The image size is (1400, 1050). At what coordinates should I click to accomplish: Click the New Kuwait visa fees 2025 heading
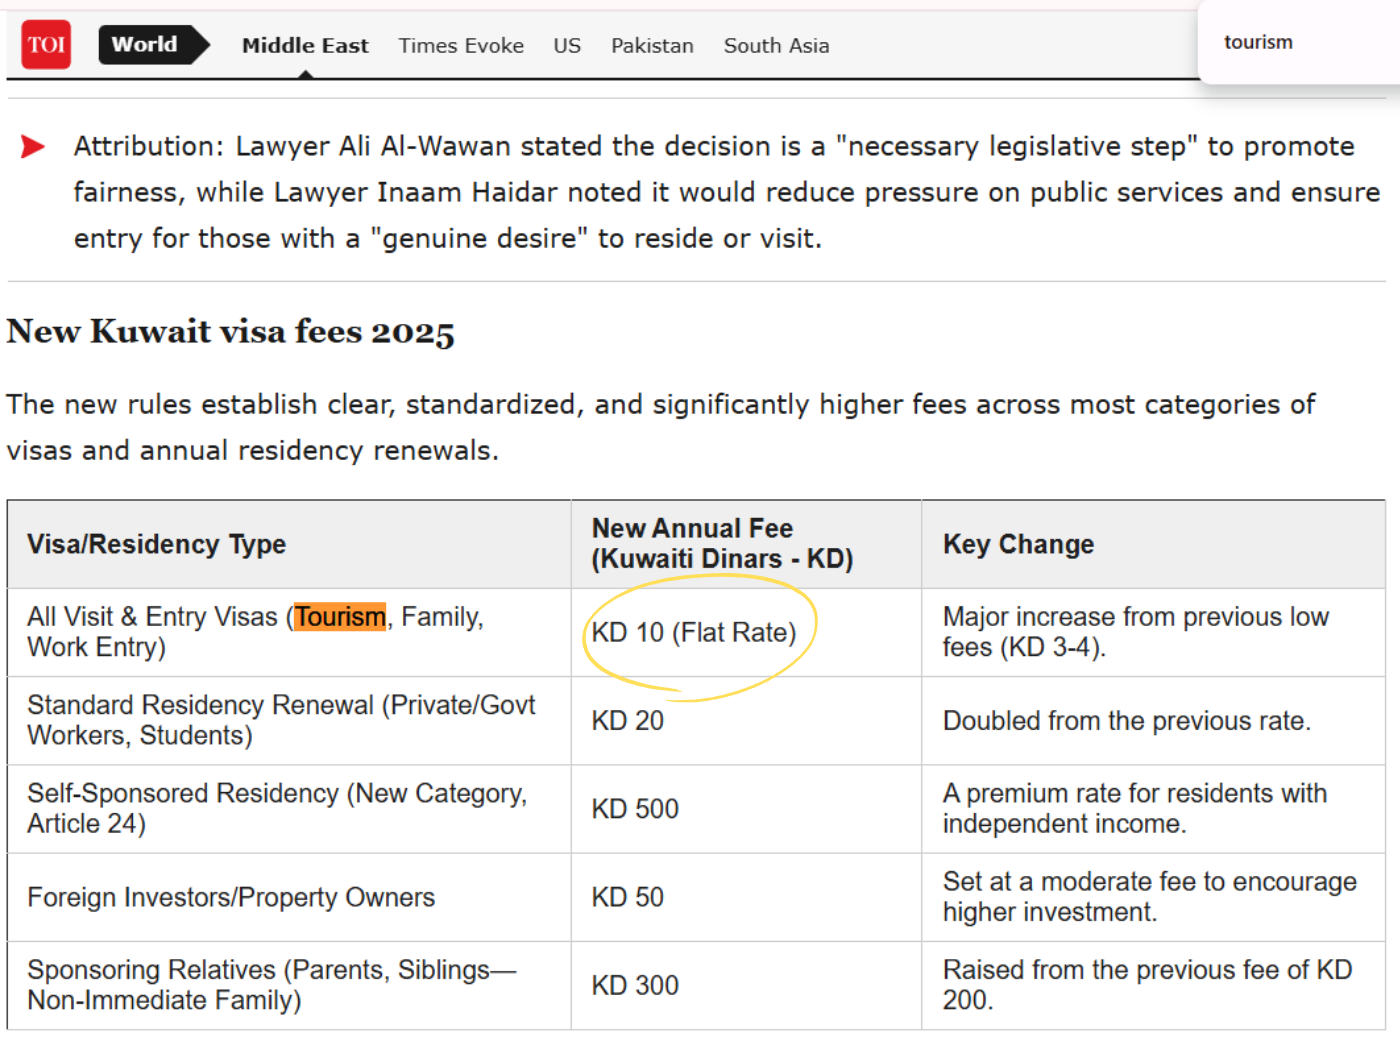230,331
